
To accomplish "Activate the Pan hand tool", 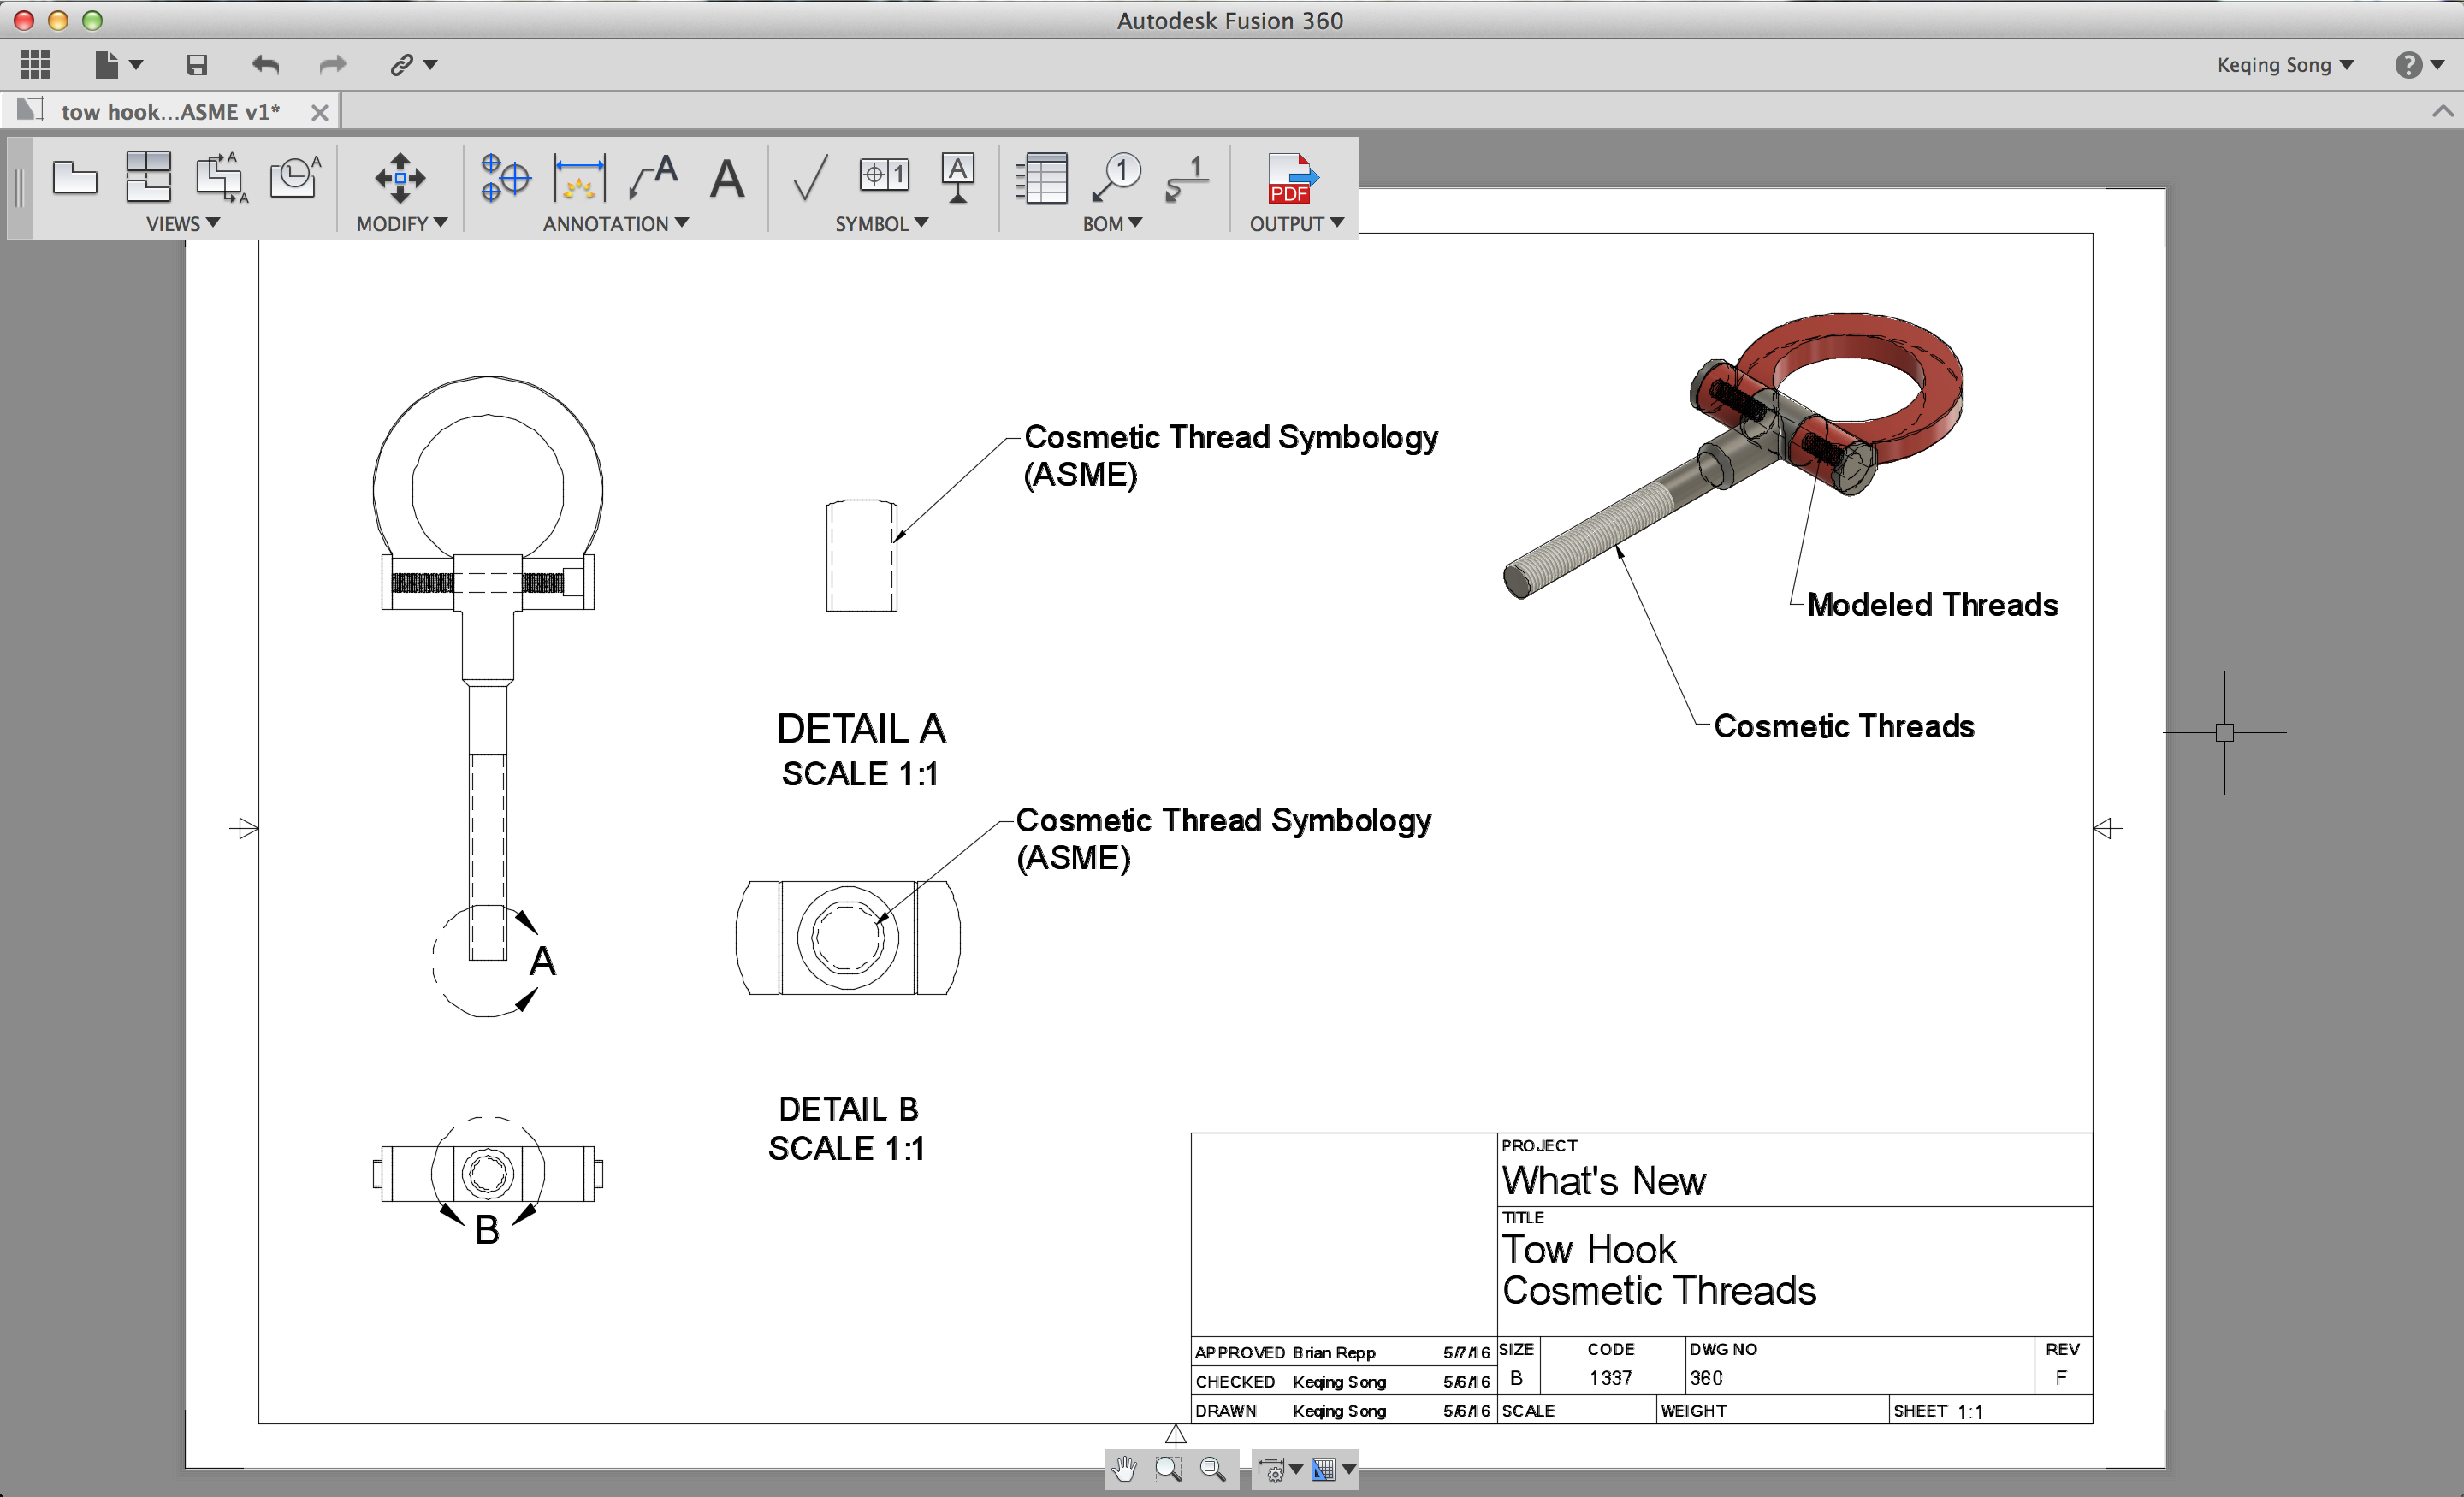I will (1125, 1468).
